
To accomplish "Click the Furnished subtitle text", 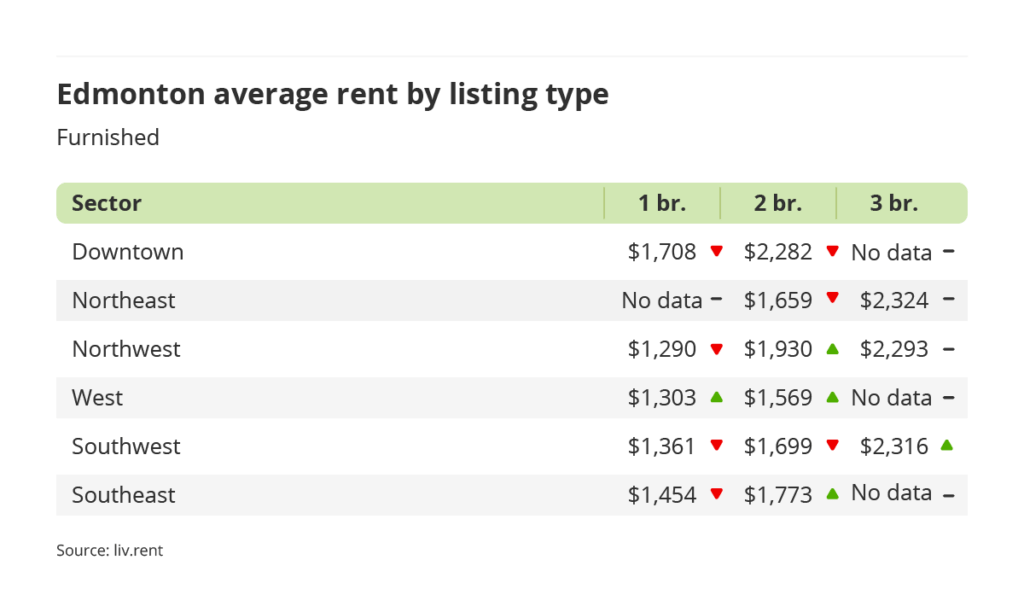I will (x=108, y=137).
